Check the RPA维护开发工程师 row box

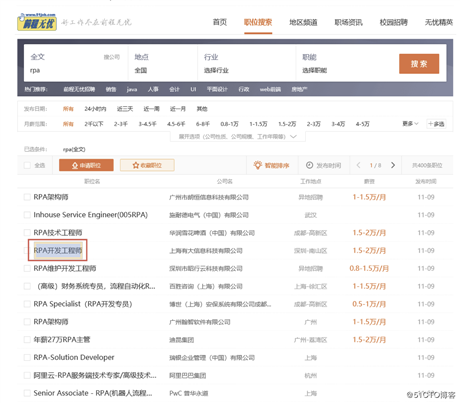pos(27,268)
